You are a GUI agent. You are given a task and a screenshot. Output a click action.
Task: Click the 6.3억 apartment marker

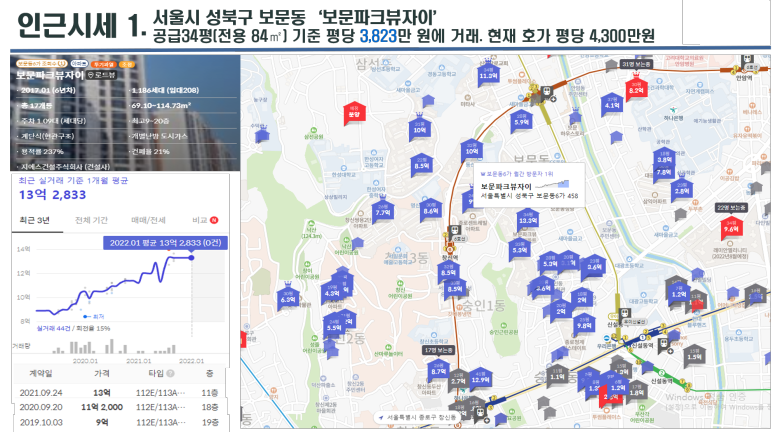pyautogui.click(x=288, y=297)
